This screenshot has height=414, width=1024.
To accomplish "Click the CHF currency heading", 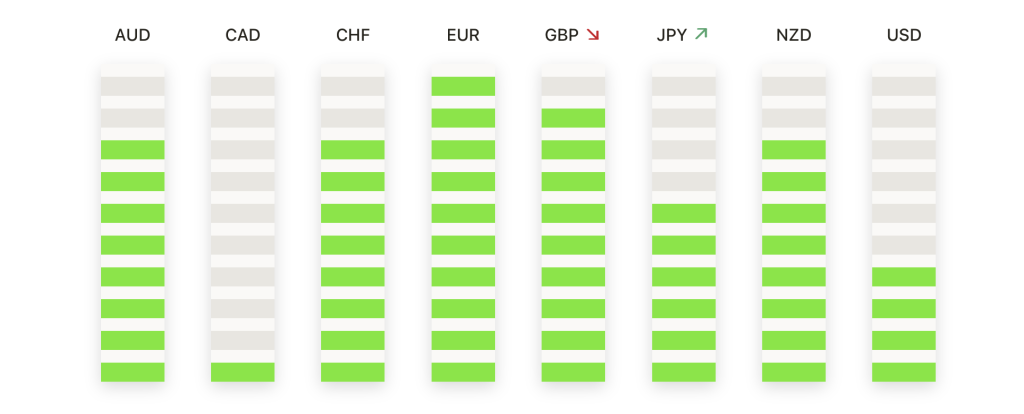I will 353,35.
